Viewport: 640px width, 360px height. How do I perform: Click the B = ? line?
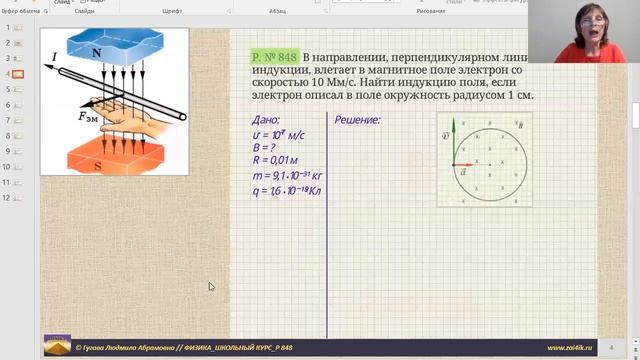click(x=264, y=148)
